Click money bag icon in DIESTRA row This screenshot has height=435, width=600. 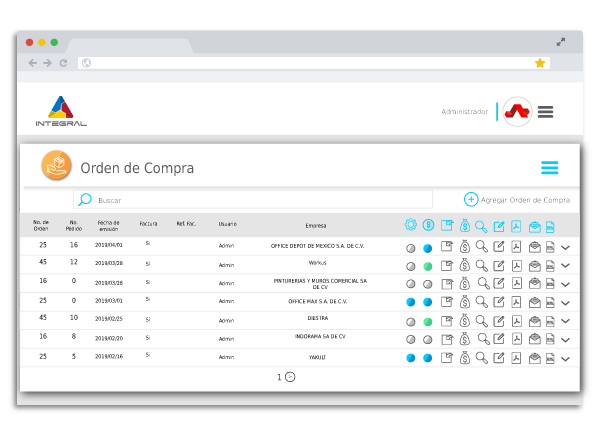465,321
